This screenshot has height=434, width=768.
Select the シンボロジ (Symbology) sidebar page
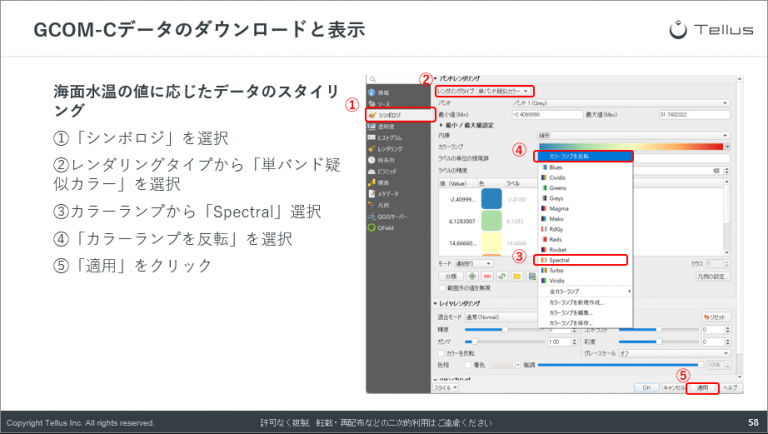tap(400, 115)
